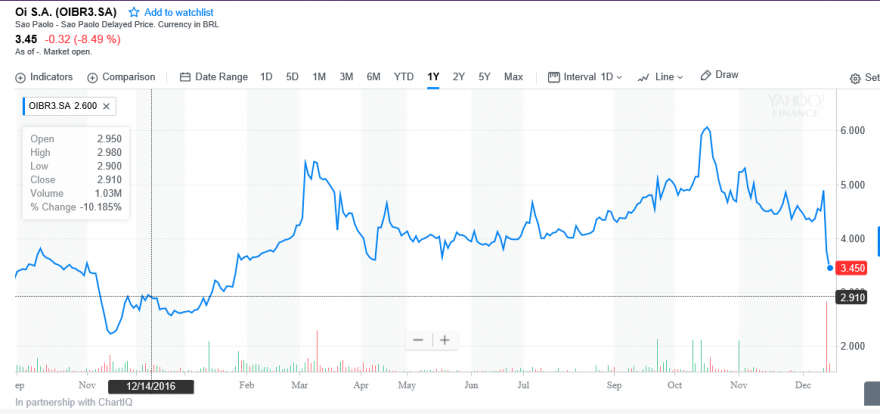Click the star icon next to Add to watchlist
This screenshot has height=414, width=880.
[134, 12]
